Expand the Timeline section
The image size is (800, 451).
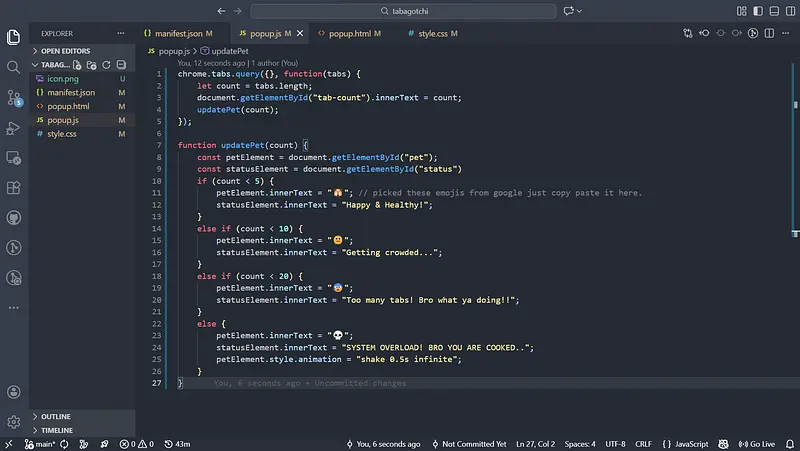click(x=57, y=430)
